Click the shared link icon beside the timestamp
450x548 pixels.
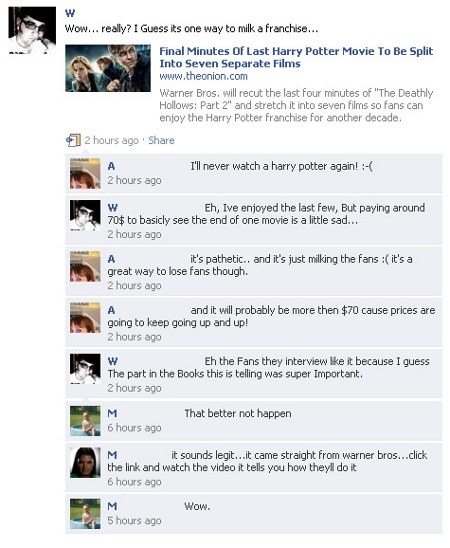(x=73, y=140)
